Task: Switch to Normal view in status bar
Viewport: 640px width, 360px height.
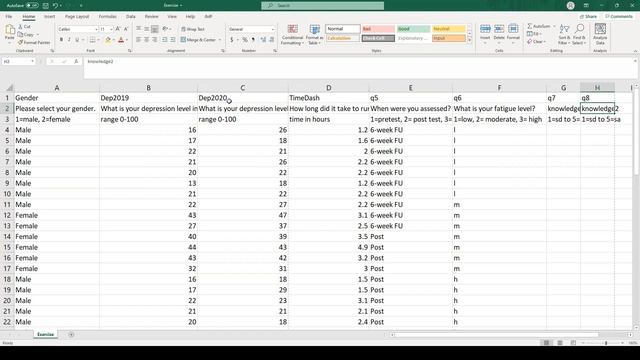Action: click(x=546, y=343)
